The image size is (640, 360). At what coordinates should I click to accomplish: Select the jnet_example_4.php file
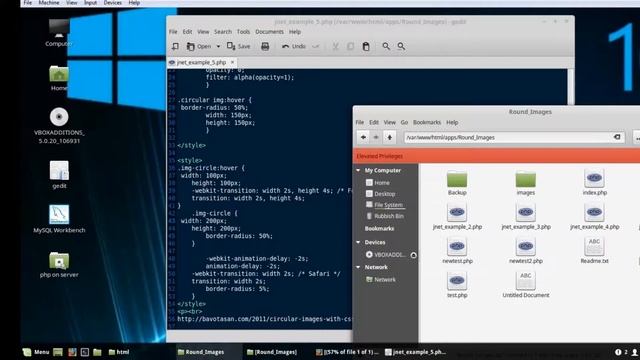point(595,217)
